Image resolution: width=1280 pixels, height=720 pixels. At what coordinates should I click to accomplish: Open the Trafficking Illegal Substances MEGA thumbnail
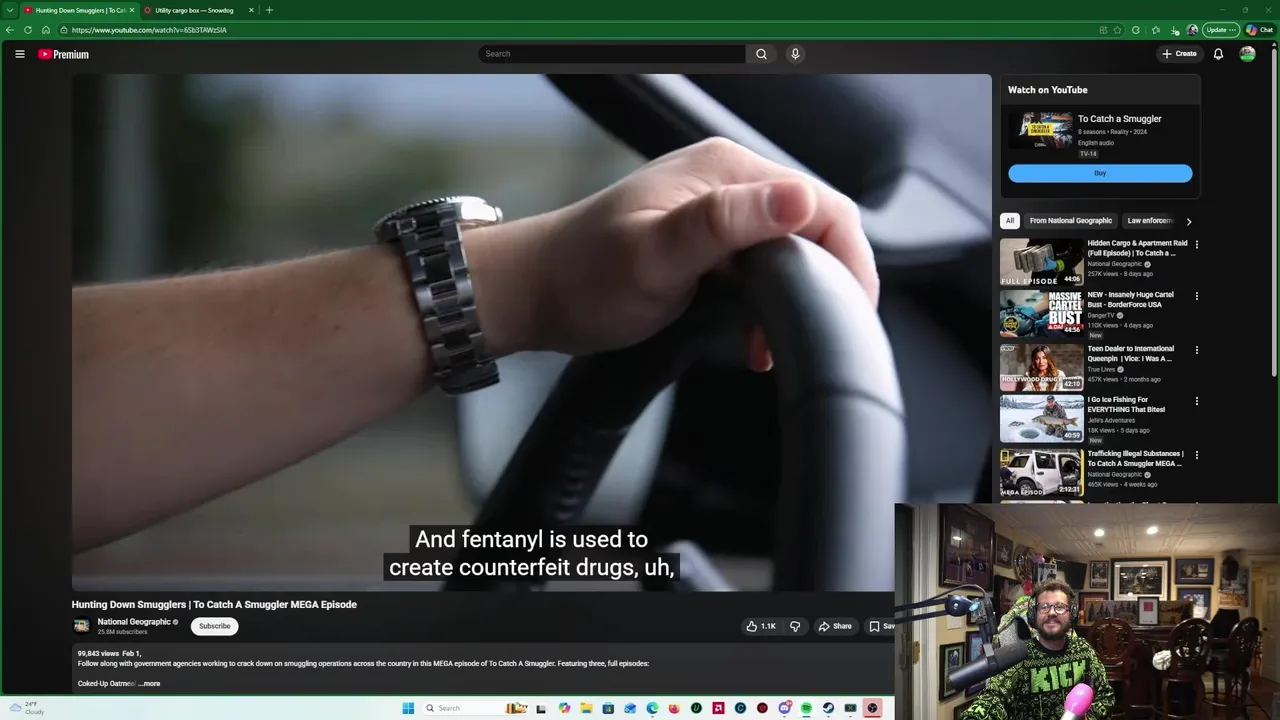(1041, 472)
